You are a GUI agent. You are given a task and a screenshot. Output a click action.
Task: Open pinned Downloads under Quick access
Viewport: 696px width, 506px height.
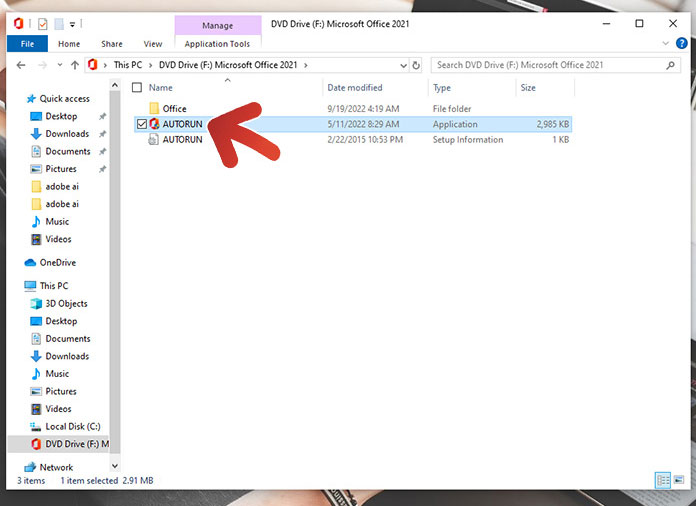click(67, 134)
